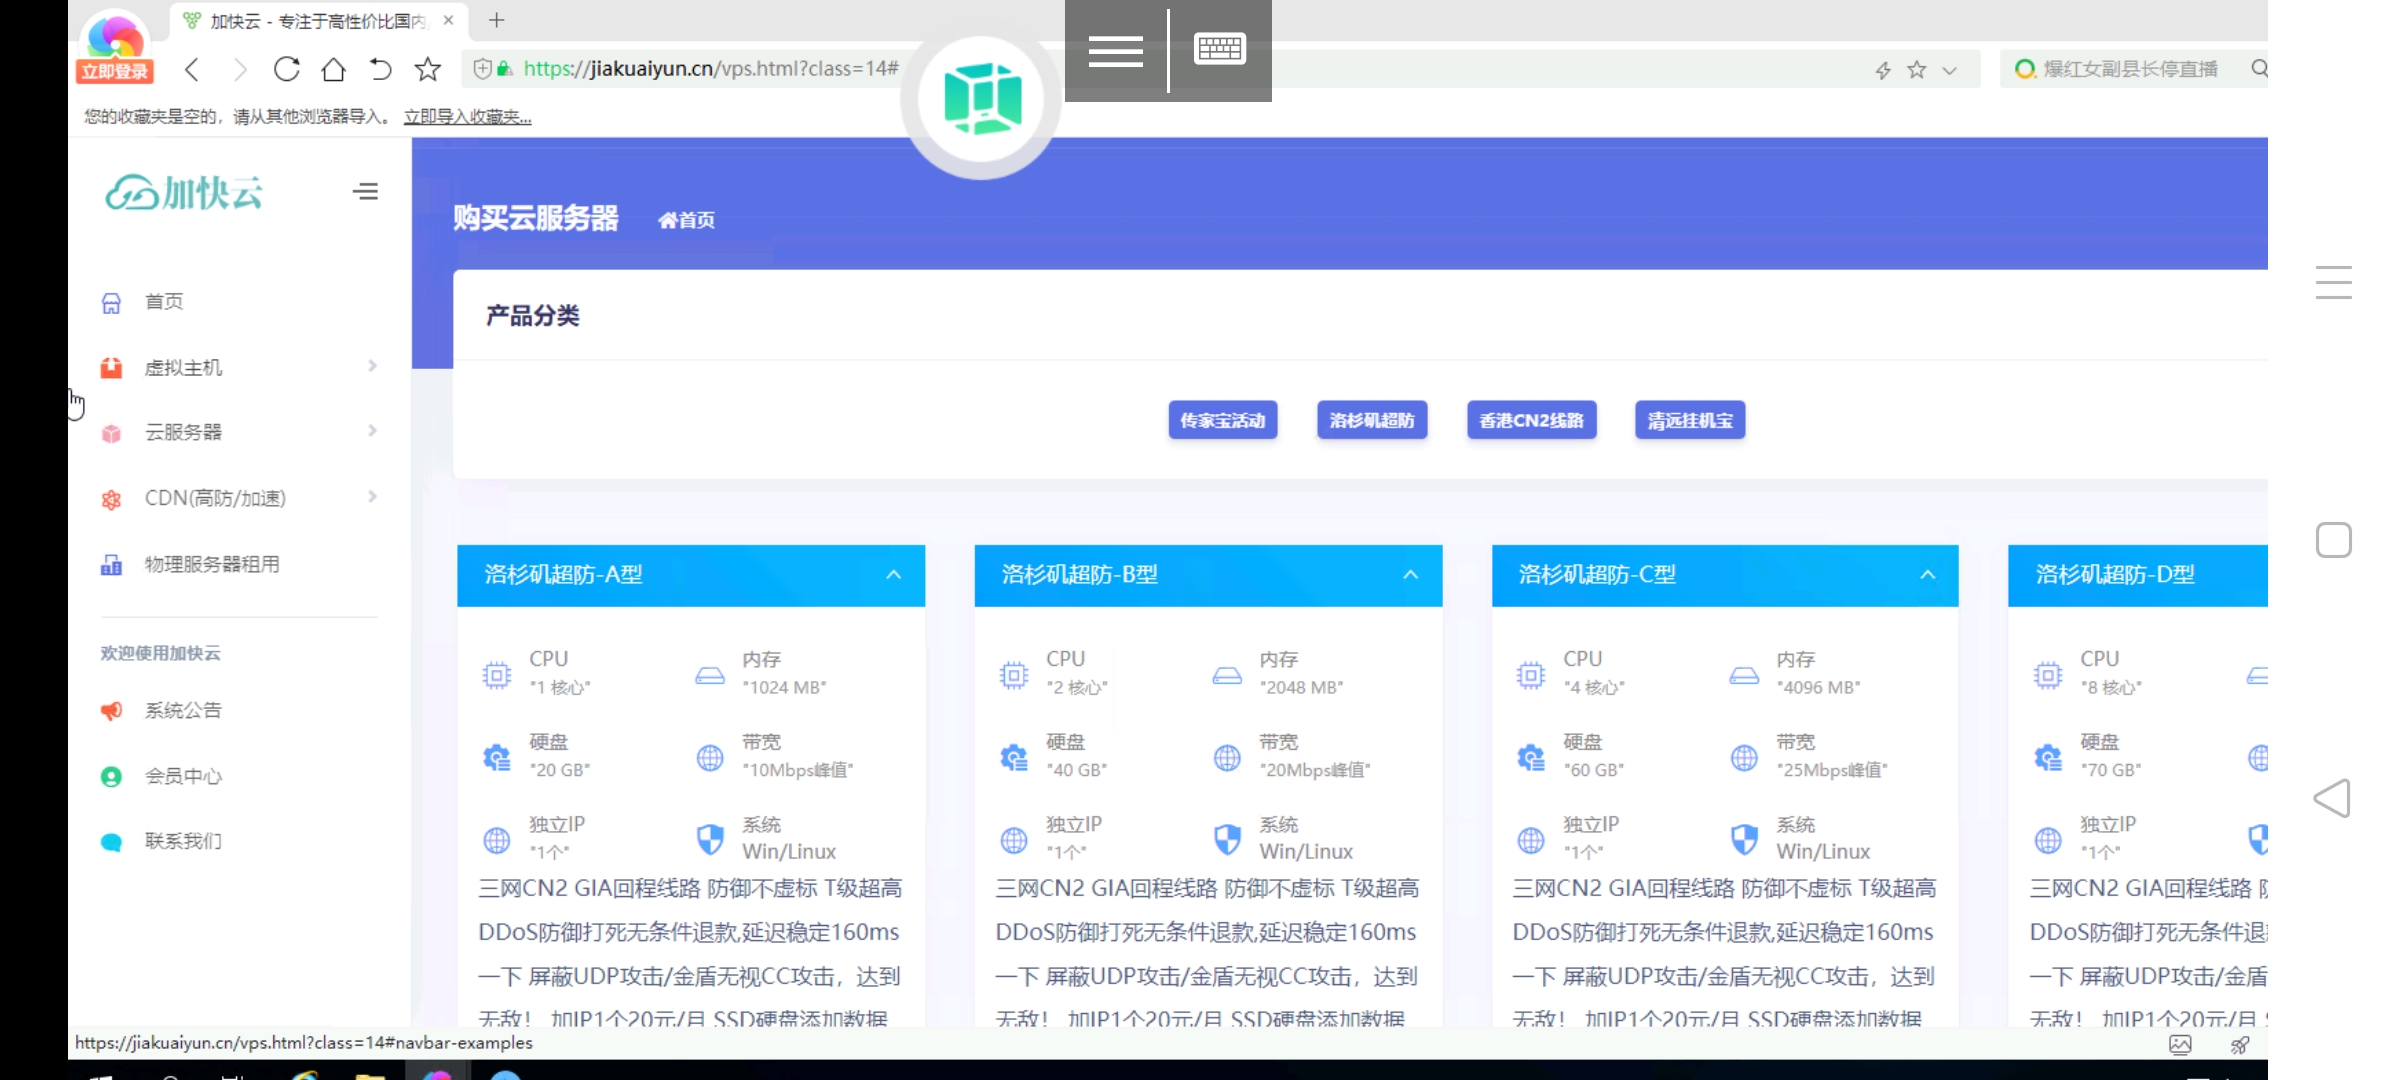Open the floating three-line menu overlay
Screen dimensions: 2400x1080
1115,50
